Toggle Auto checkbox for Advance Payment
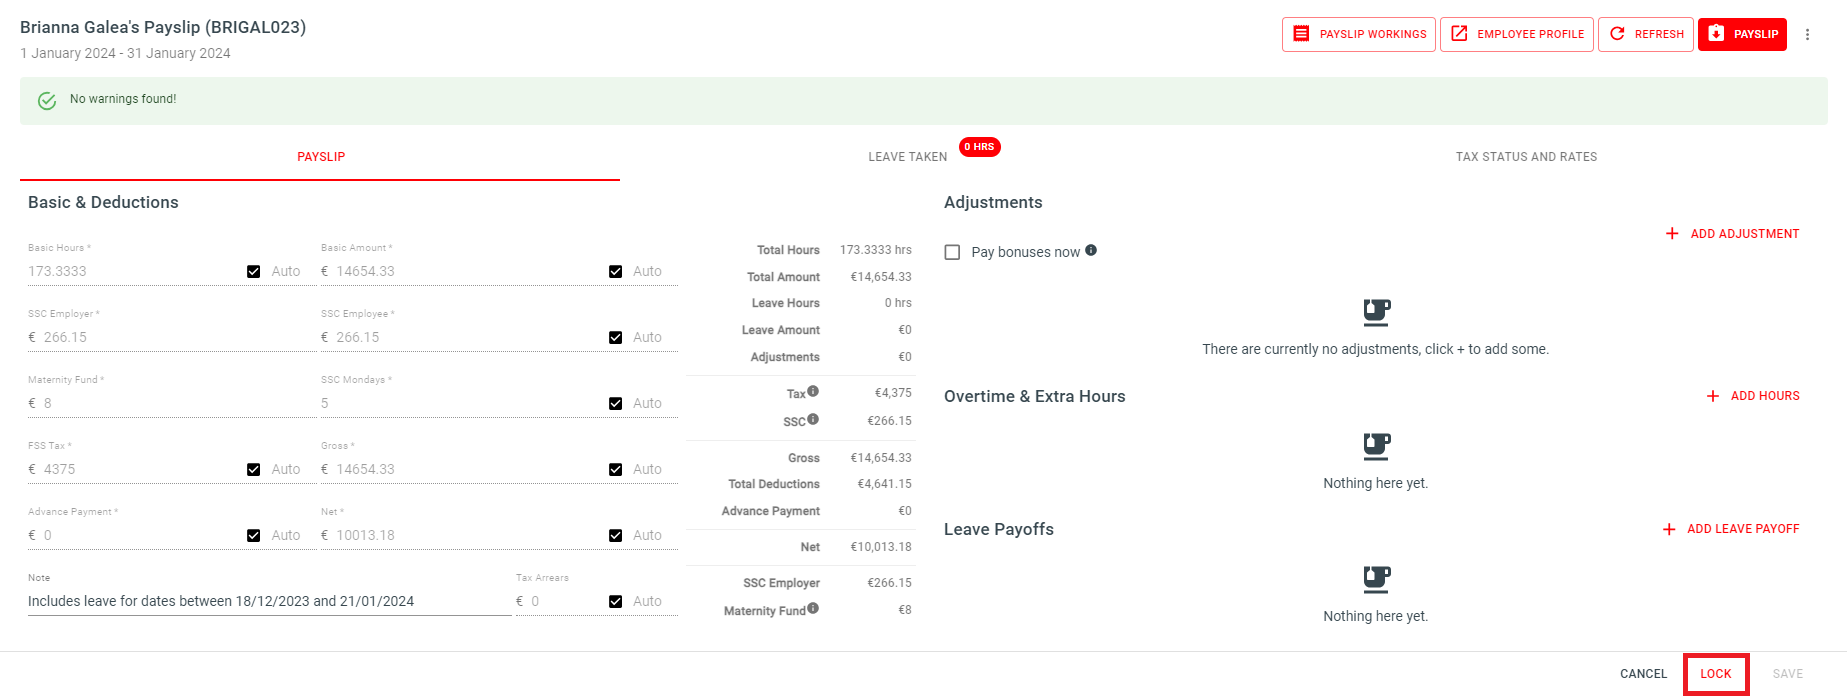This screenshot has height=696, width=1847. point(254,536)
